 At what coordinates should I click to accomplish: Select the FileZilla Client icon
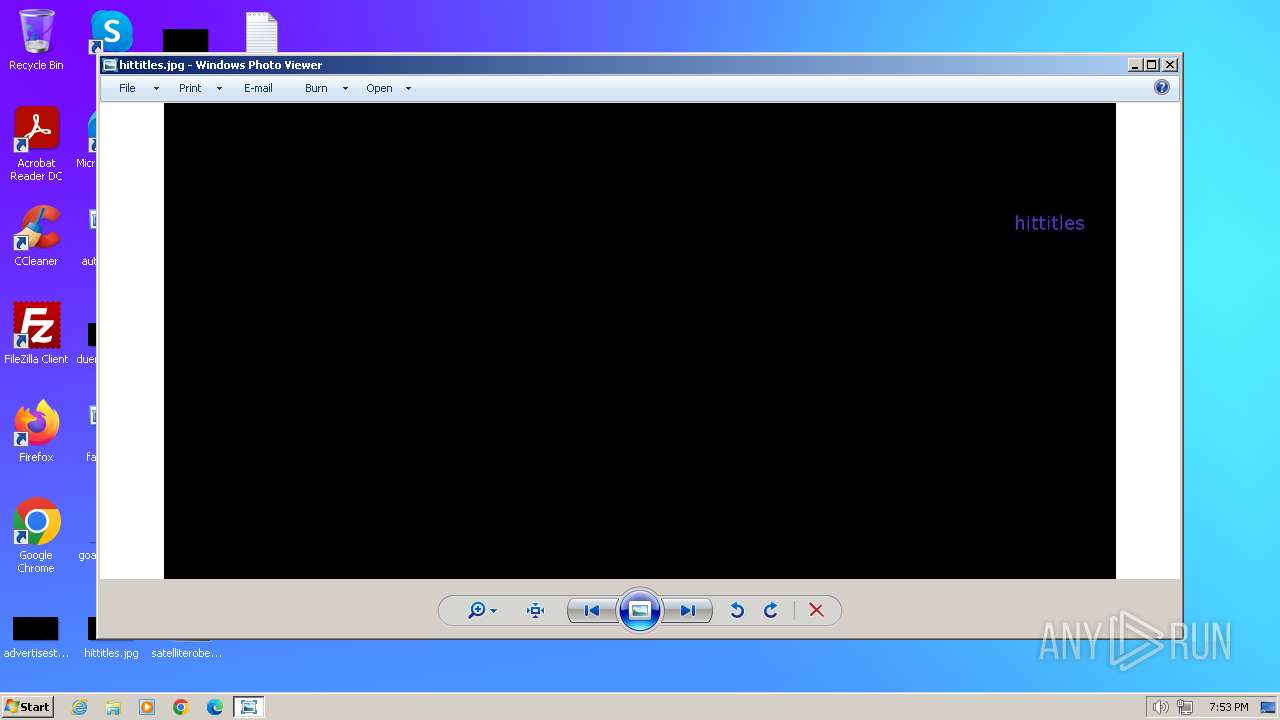(x=36, y=334)
